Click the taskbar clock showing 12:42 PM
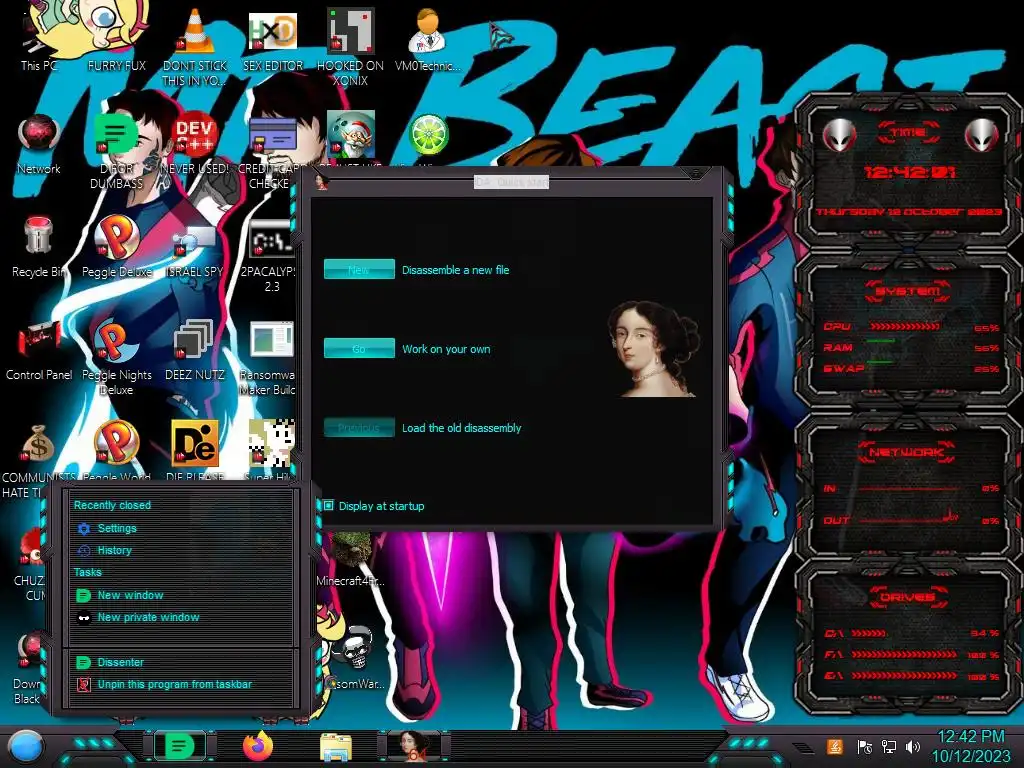This screenshot has width=1024, height=768. click(971, 746)
